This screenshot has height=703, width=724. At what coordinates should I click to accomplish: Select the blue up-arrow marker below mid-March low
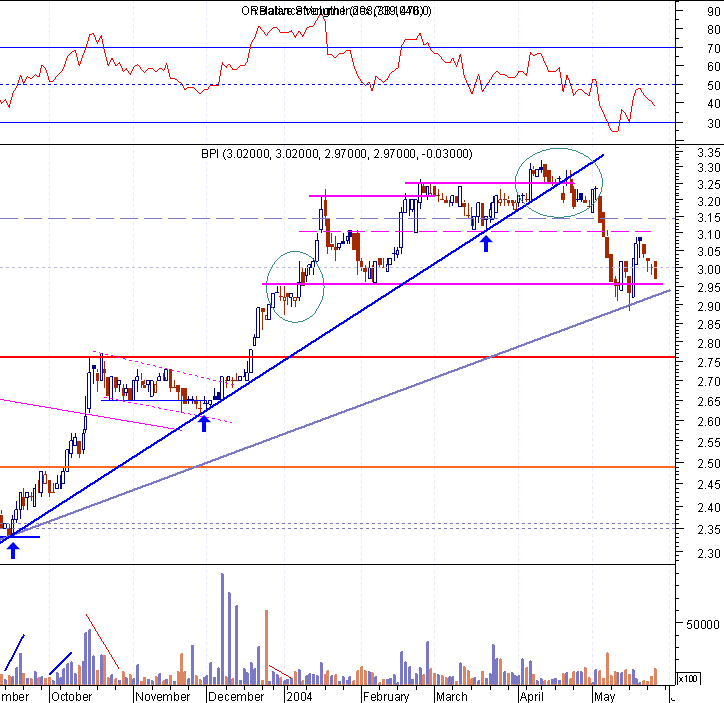click(485, 244)
